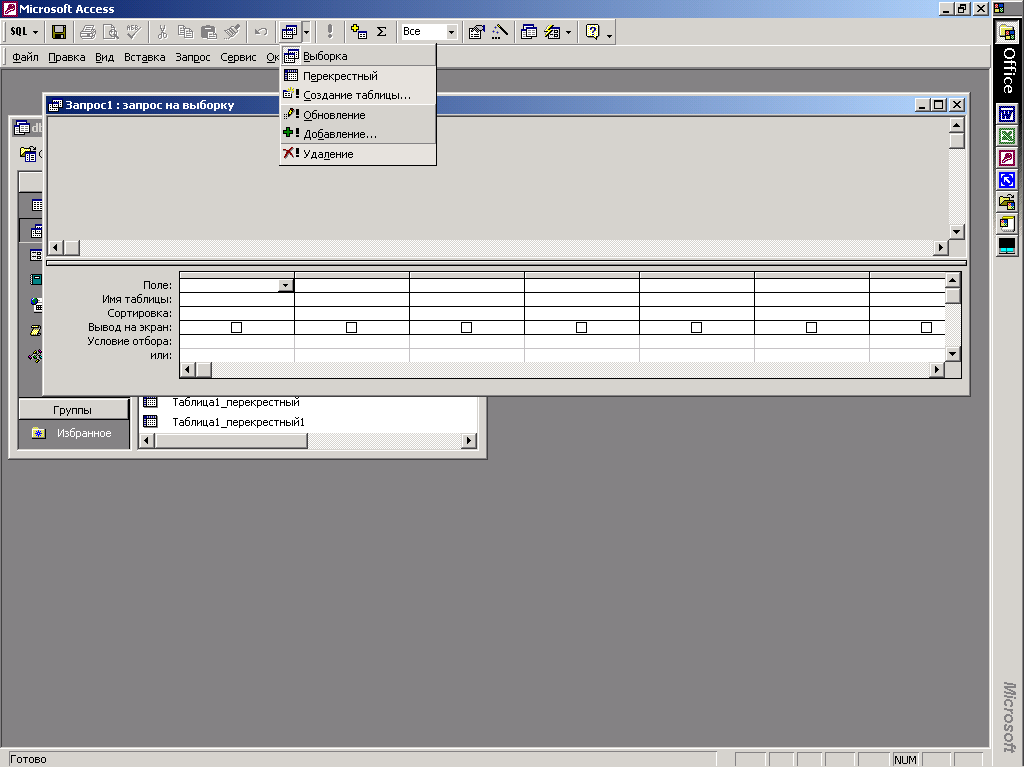This screenshot has height=768, width=1024.
Task: Choose 'Выборка' query type
Action: click(x=358, y=56)
